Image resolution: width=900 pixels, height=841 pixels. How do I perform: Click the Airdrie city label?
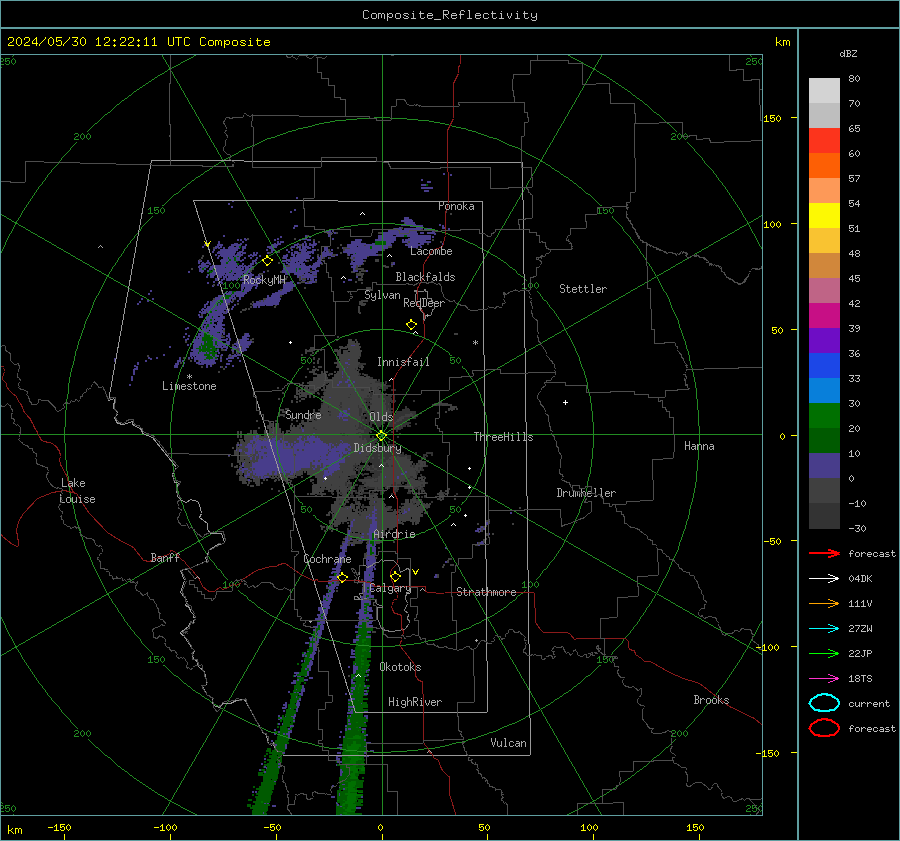(x=394, y=534)
